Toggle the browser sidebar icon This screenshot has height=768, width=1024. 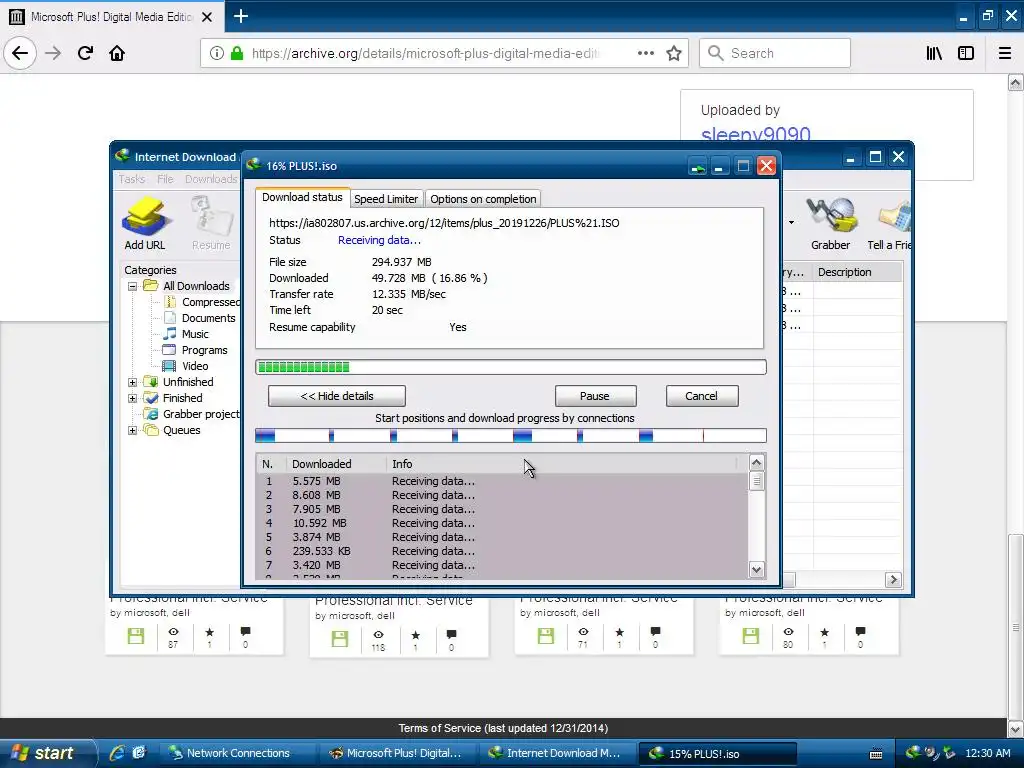[x=966, y=54]
